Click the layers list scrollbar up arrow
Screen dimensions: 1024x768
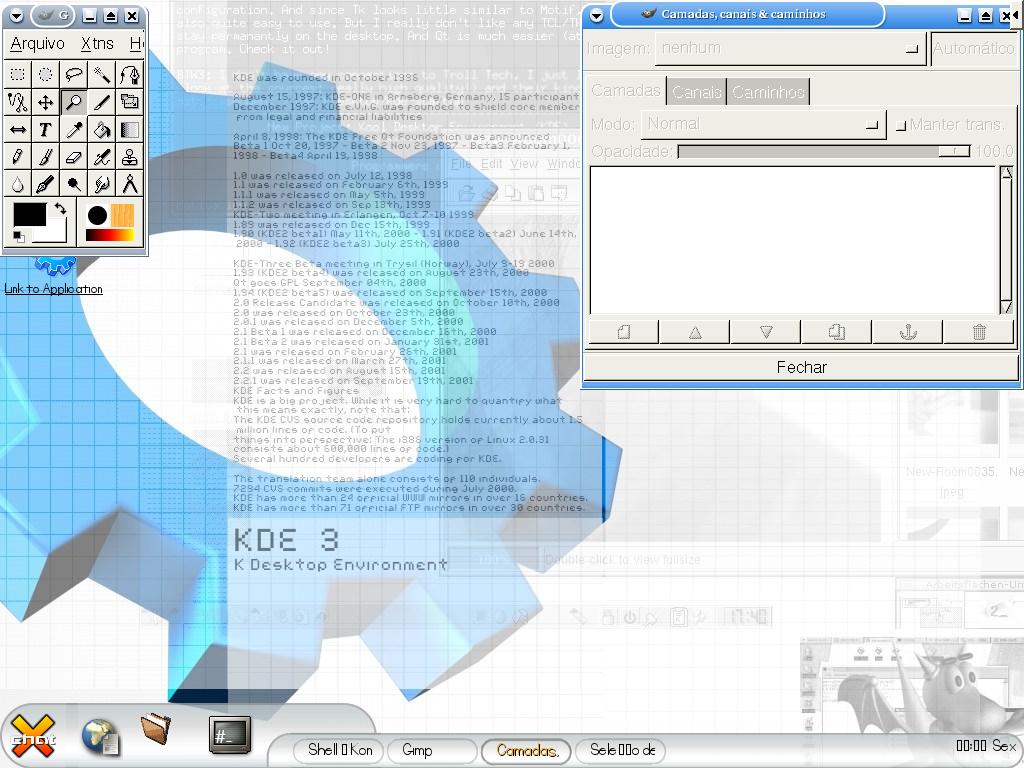tap(1006, 173)
